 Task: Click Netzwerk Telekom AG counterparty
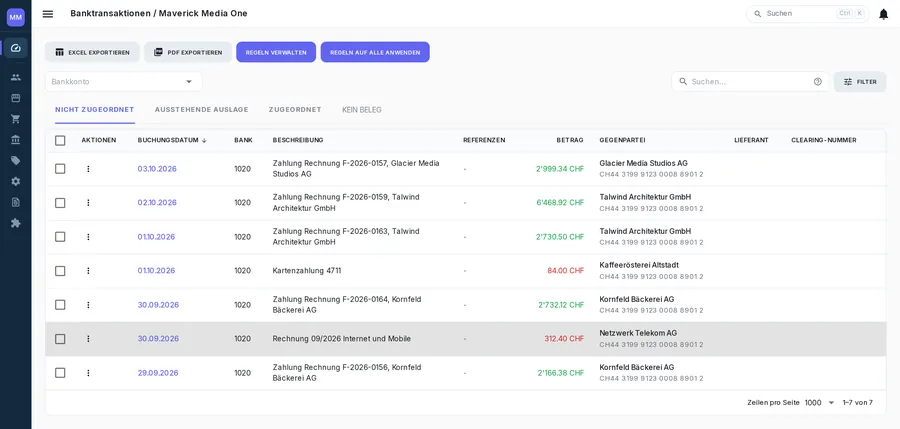point(638,333)
